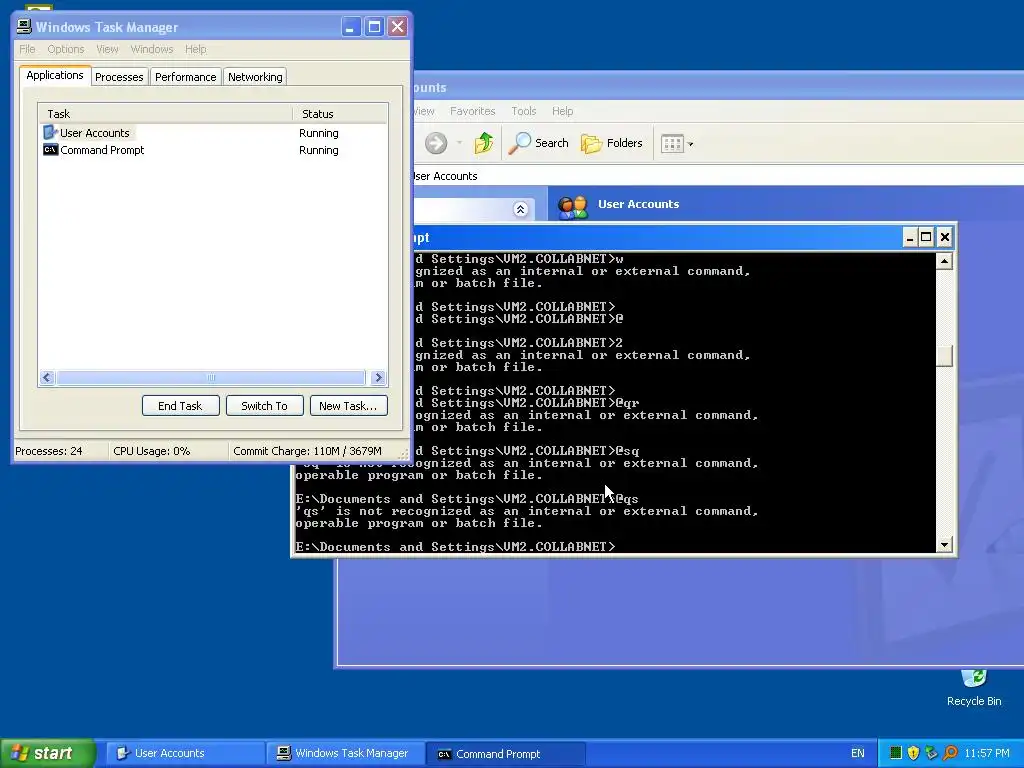Collapse the side panel chevron expander
Image resolution: width=1024 pixels, height=768 pixels.
coord(520,209)
